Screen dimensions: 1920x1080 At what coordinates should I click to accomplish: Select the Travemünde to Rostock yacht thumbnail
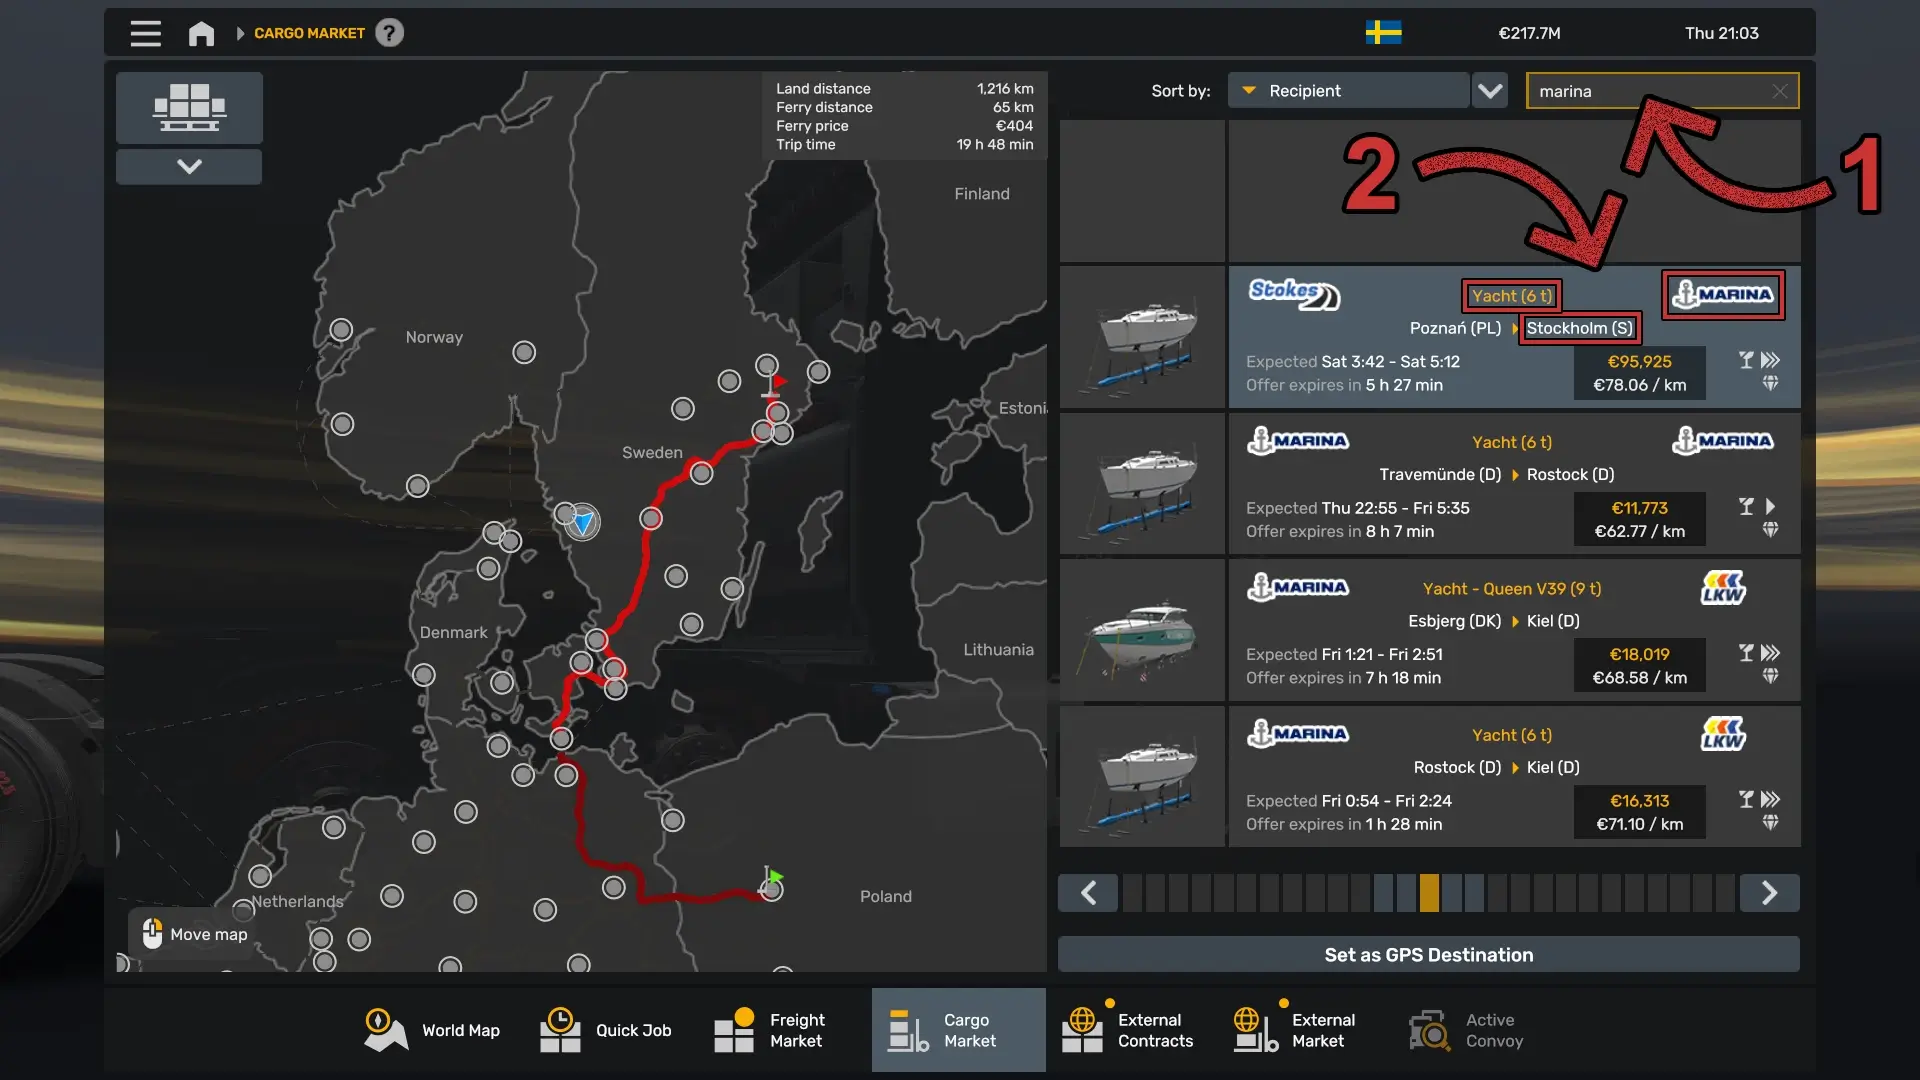pos(1142,484)
